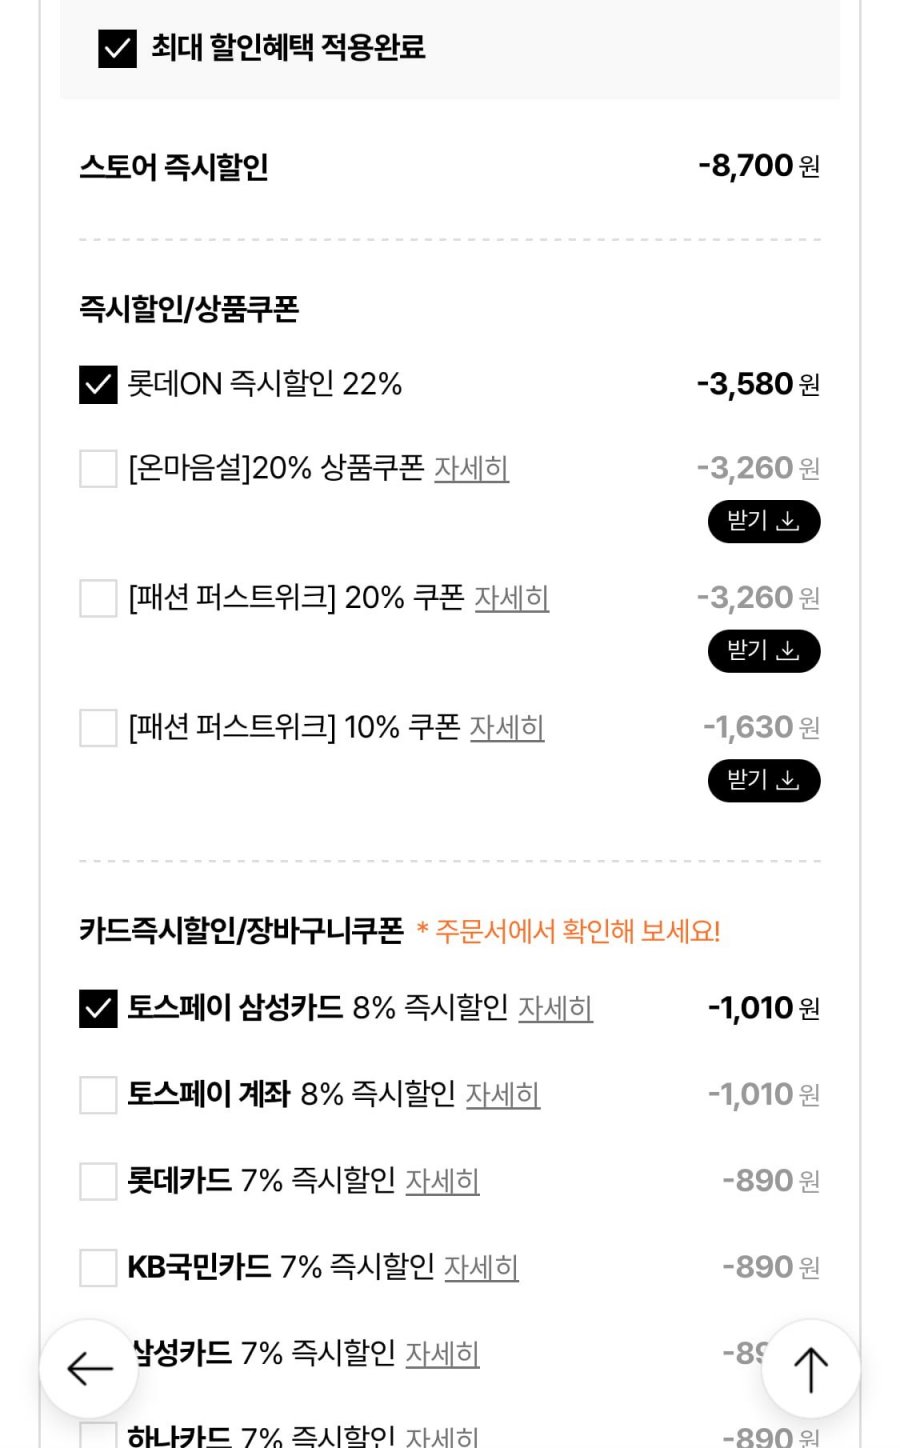View 자세히 for 패션 퍼스트위크 10% 쿠폰
The height and width of the screenshot is (1448, 900).
point(507,728)
